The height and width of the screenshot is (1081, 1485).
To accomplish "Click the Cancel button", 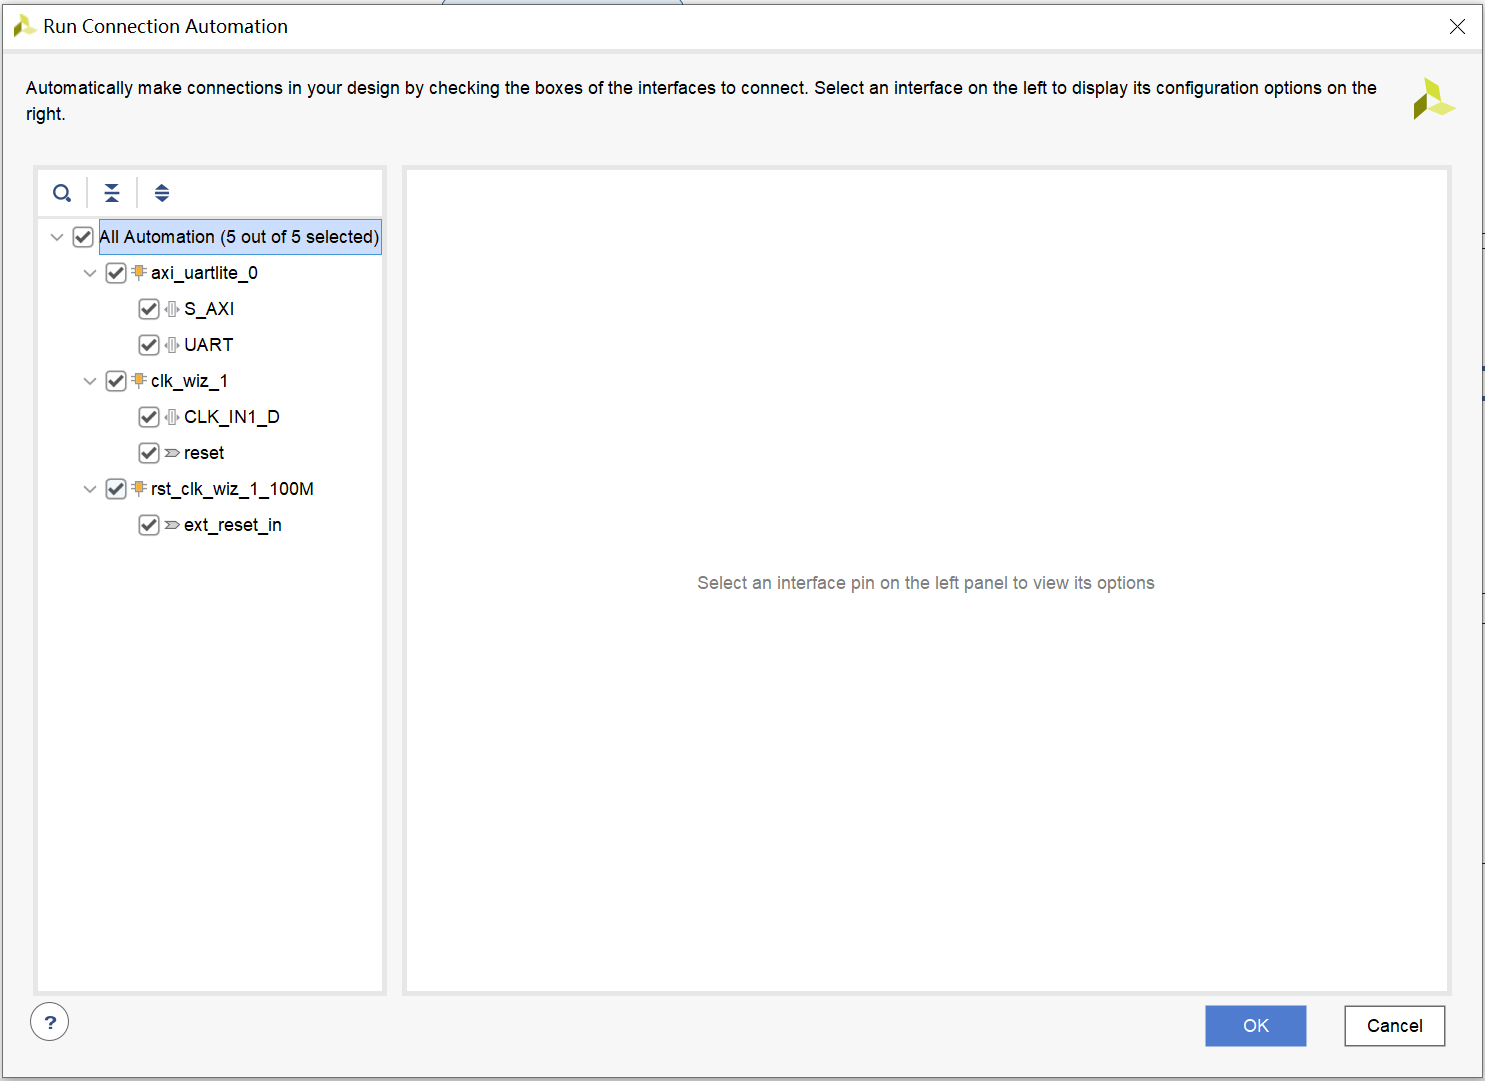I will (x=1395, y=1026).
